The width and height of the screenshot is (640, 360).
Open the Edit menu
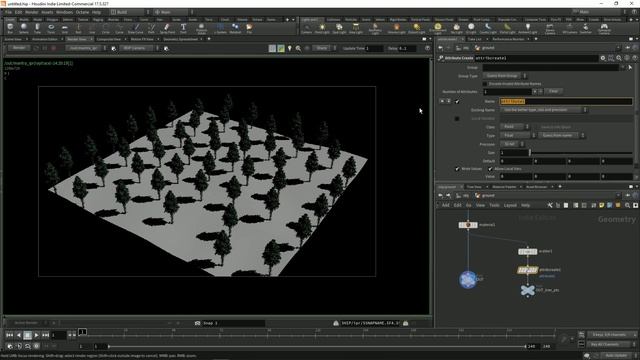(18, 12)
